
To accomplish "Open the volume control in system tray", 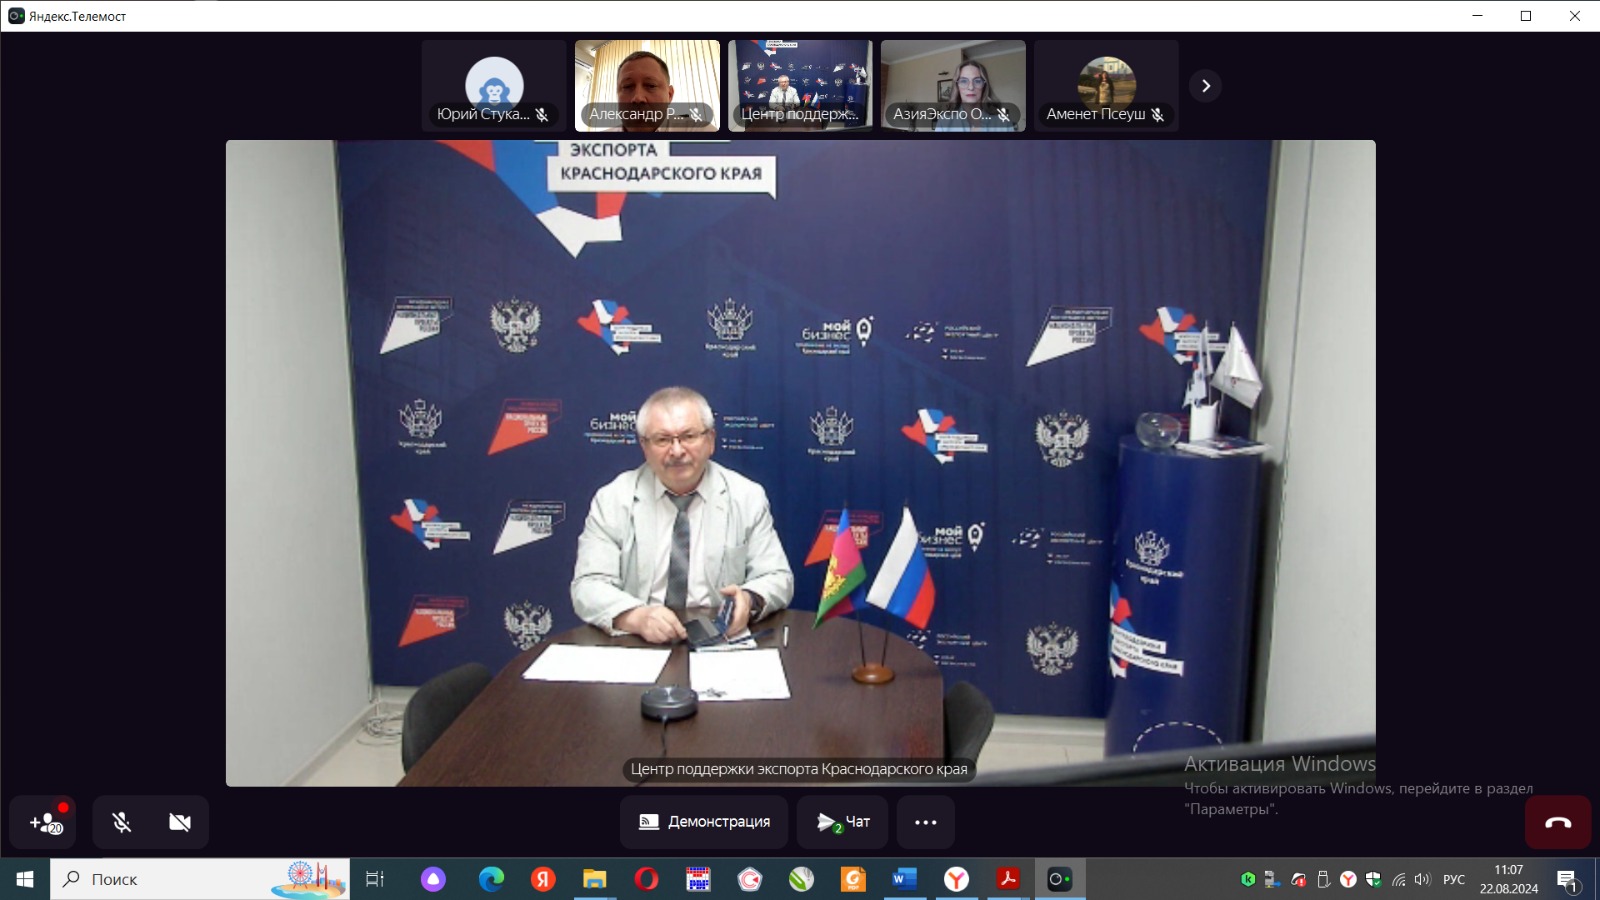I will click(1423, 879).
